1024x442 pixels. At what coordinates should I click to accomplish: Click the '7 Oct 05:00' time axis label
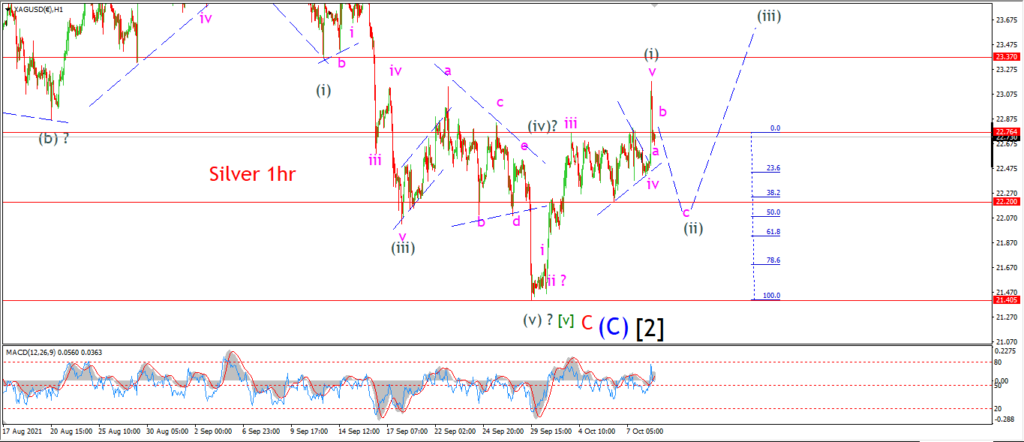[648, 432]
